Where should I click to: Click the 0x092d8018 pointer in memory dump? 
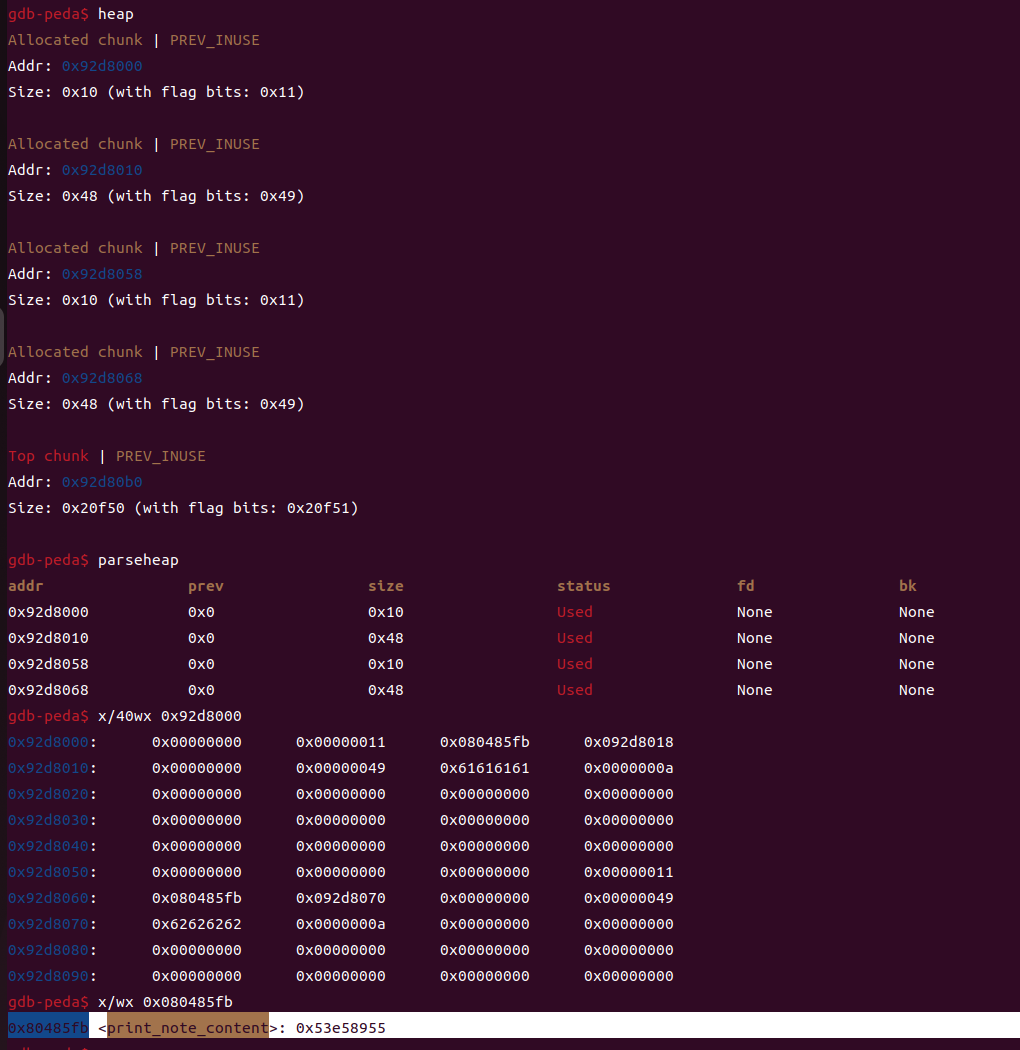pyautogui.click(x=628, y=742)
